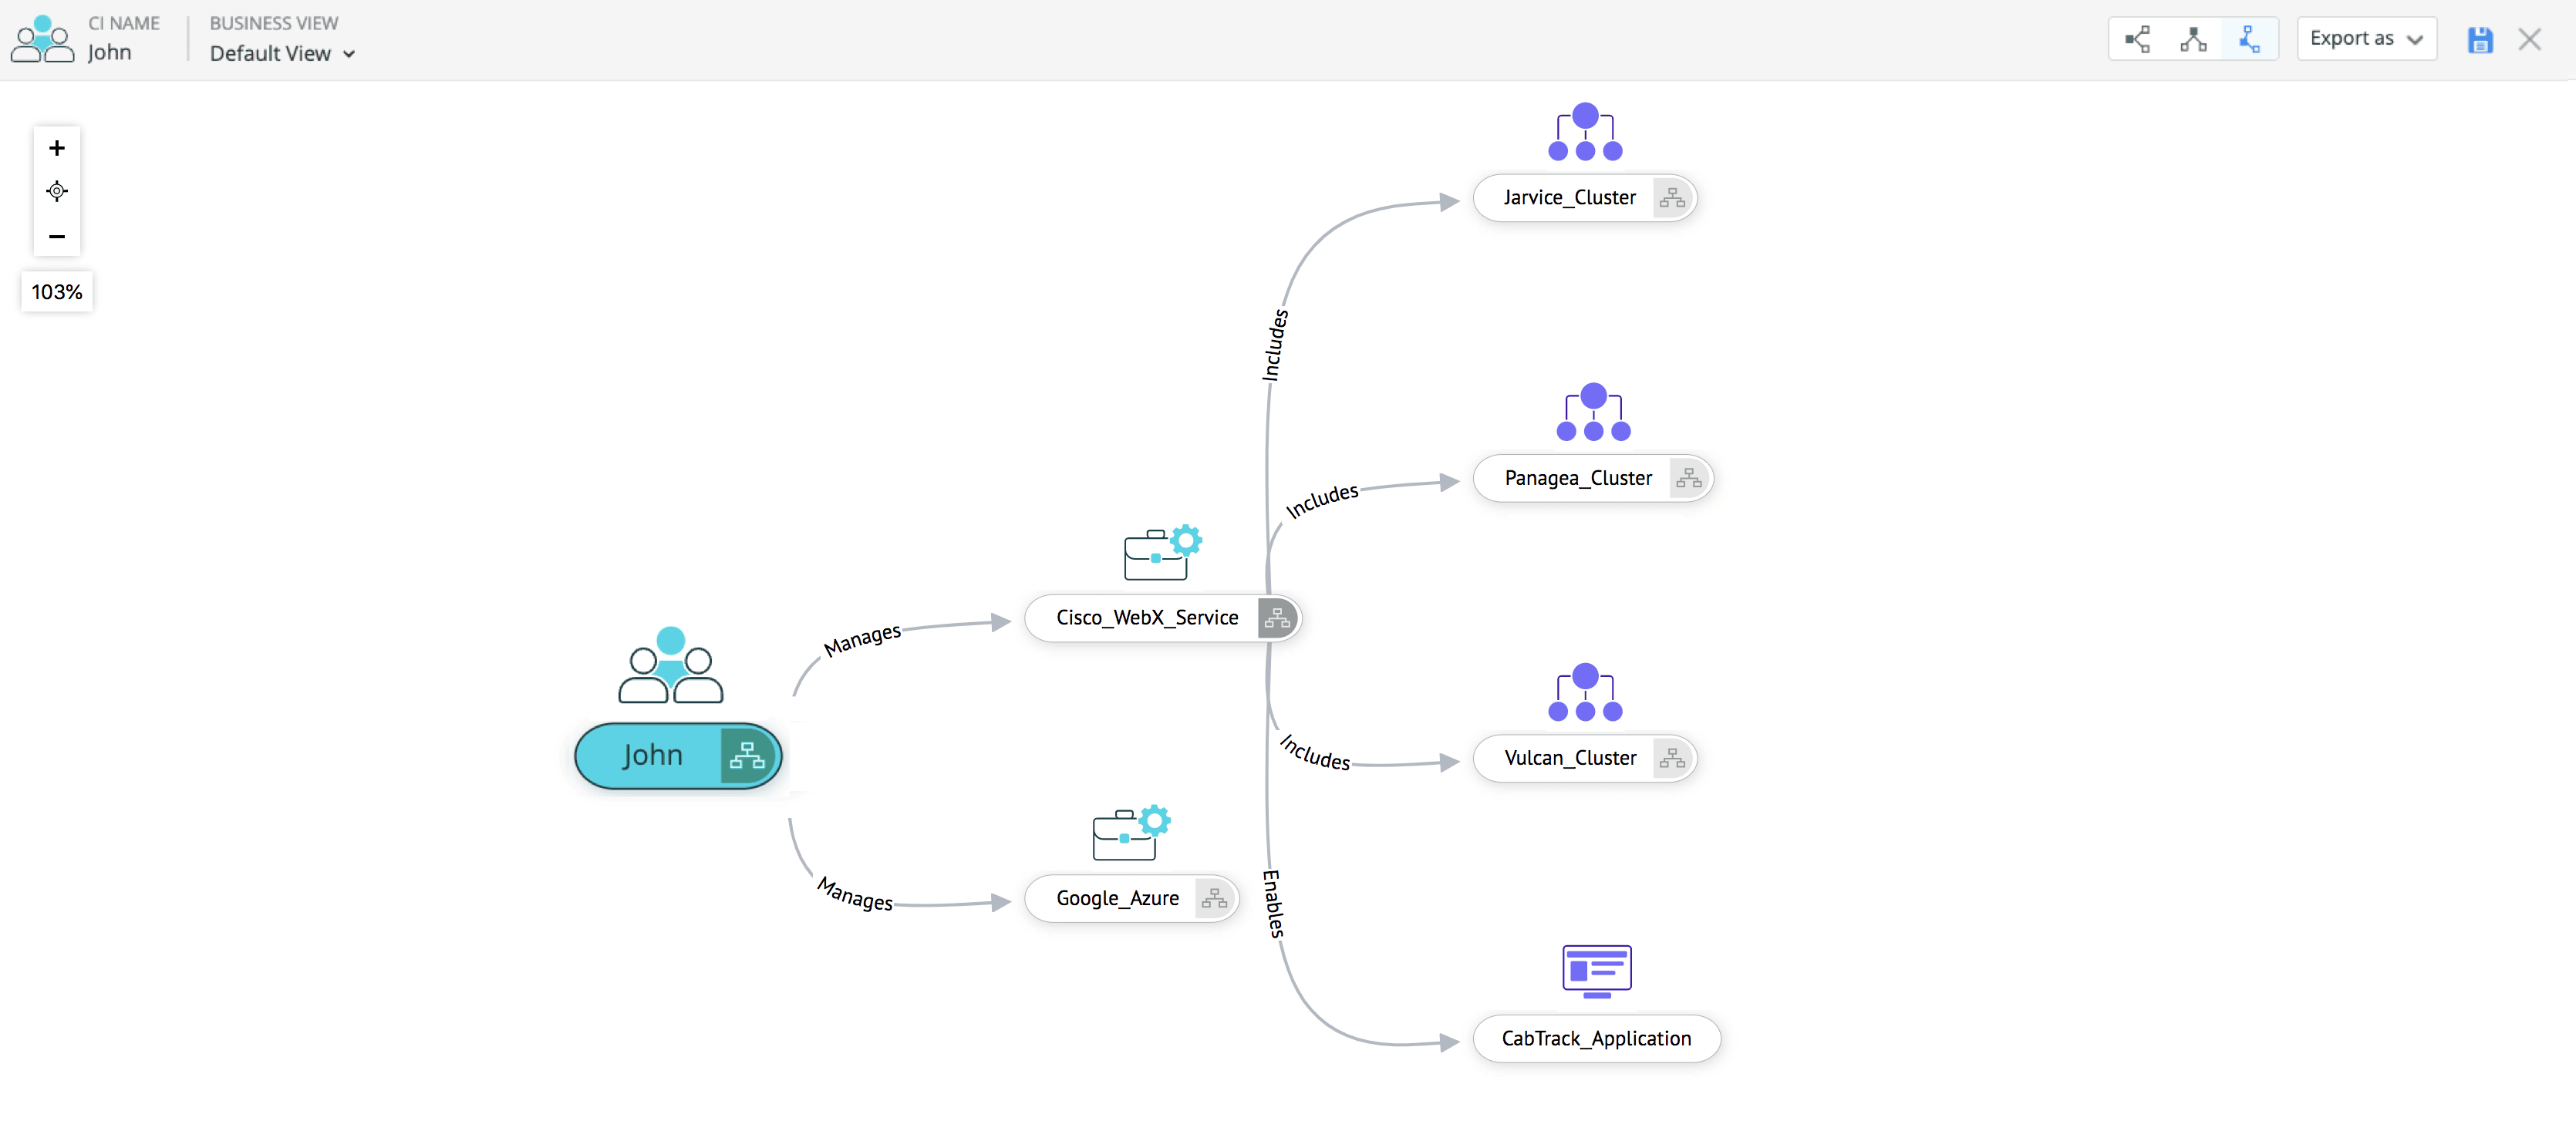Zoom out with the minus button
The height and width of the screenshot is (1121, 2576).
[x=57, y=237]
